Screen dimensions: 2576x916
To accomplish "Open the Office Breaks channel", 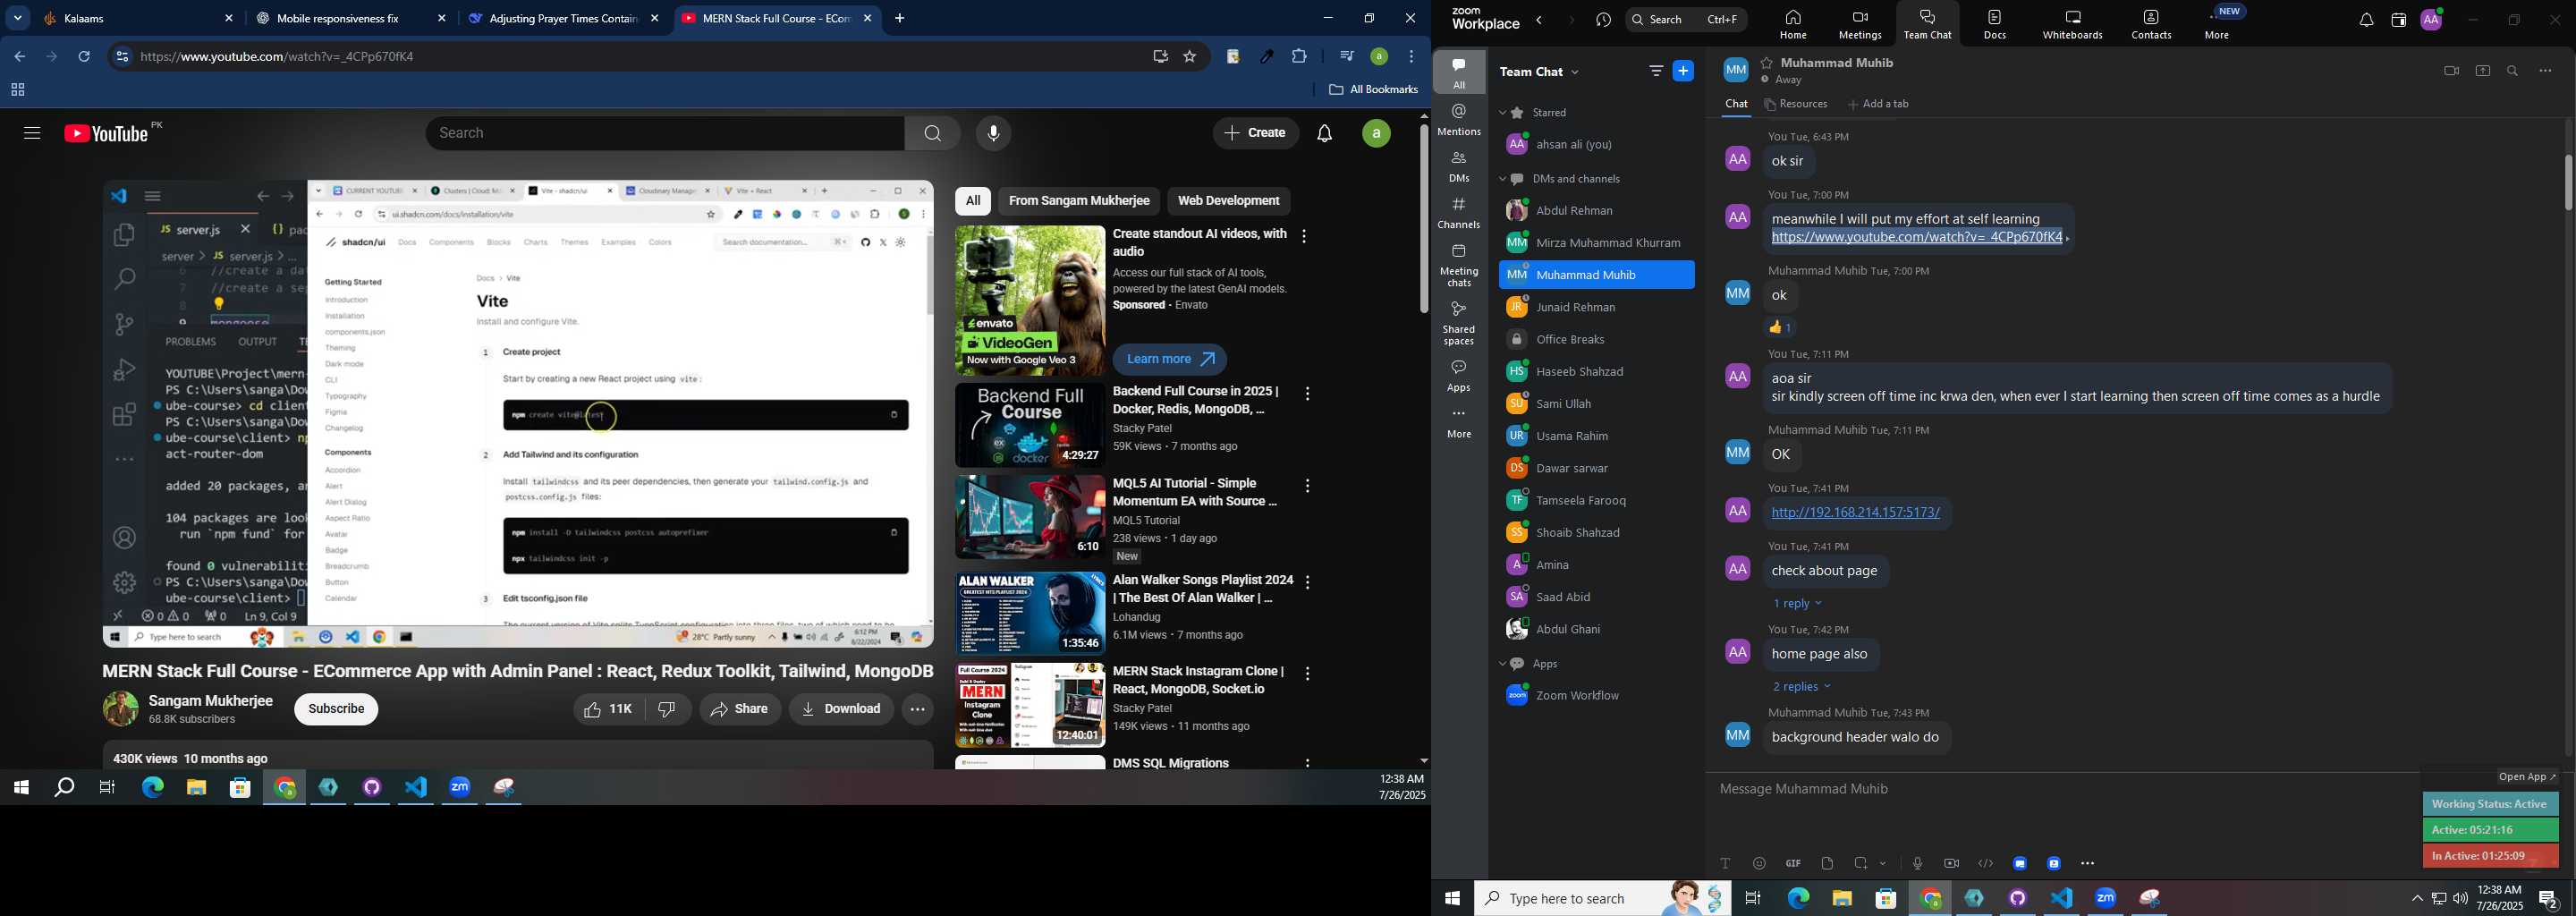I will (x=1596, y=340).
